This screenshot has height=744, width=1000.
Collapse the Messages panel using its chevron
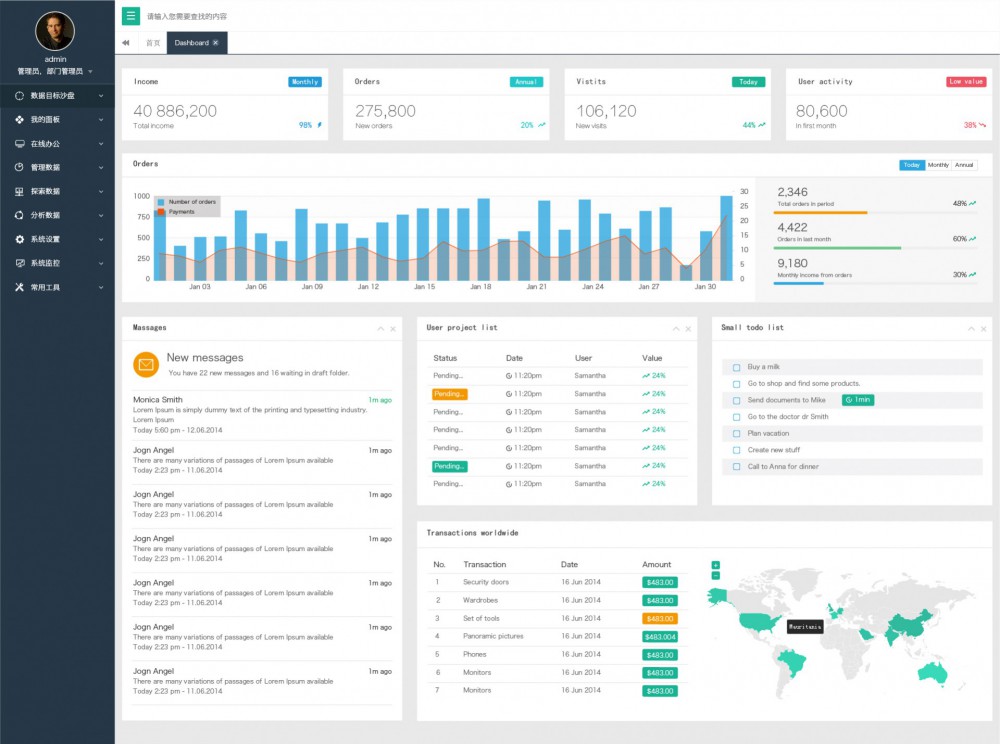380,328
